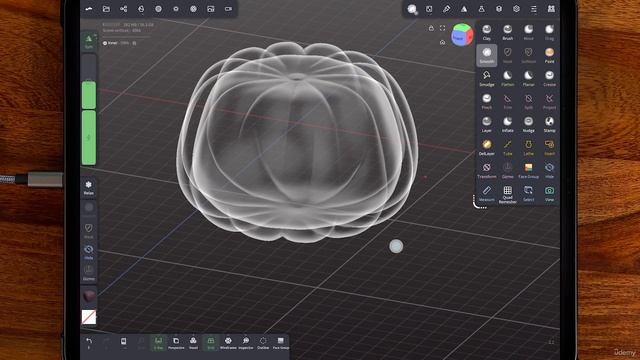Open the Files menu folder icon

[x=106, y=9]
